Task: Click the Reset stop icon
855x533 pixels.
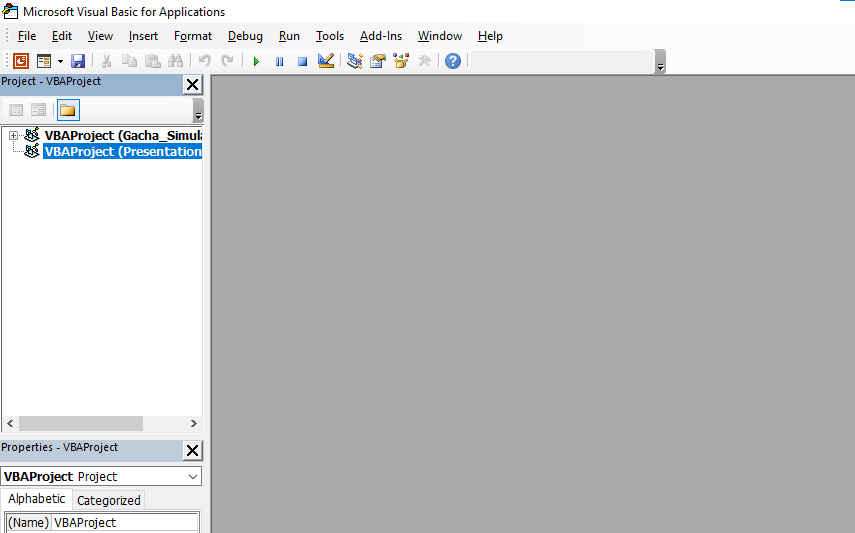Action: coord(303,61)
